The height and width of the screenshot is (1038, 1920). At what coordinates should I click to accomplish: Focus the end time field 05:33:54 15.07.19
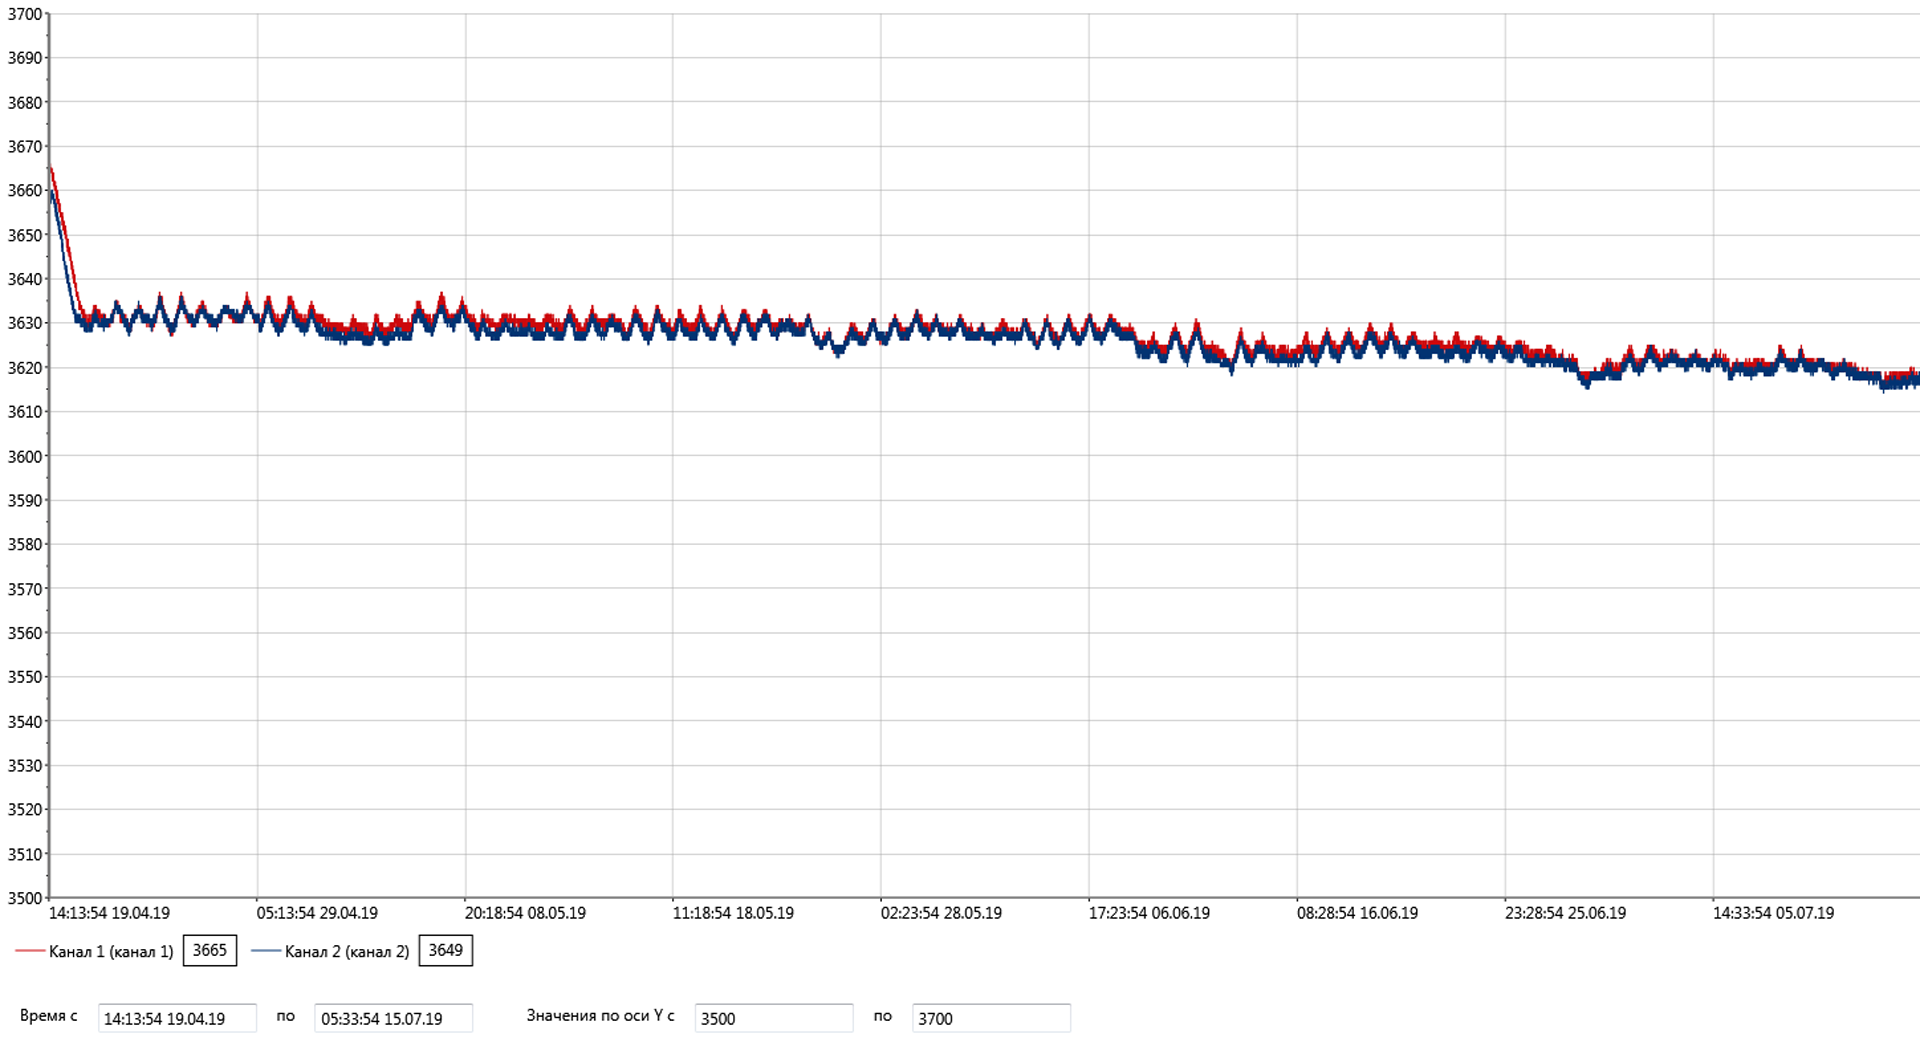[393, 1018]
